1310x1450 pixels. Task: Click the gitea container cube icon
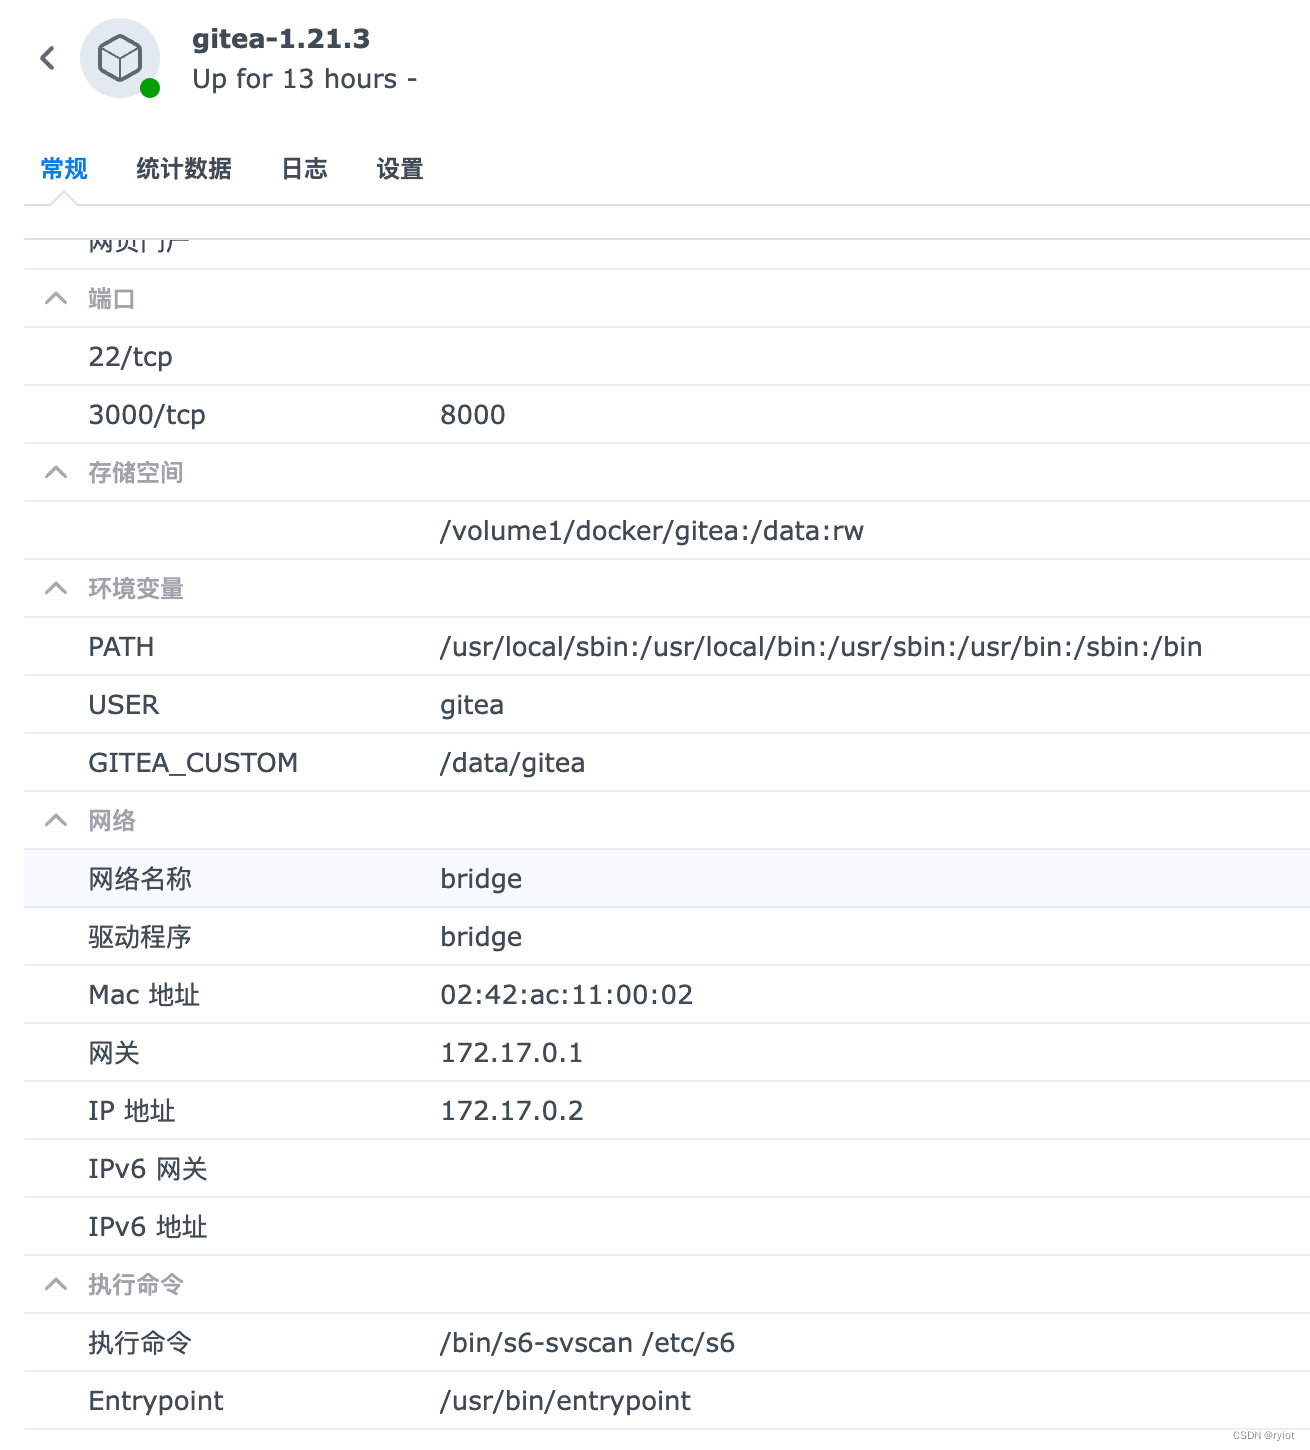click(x=120, y=58)
